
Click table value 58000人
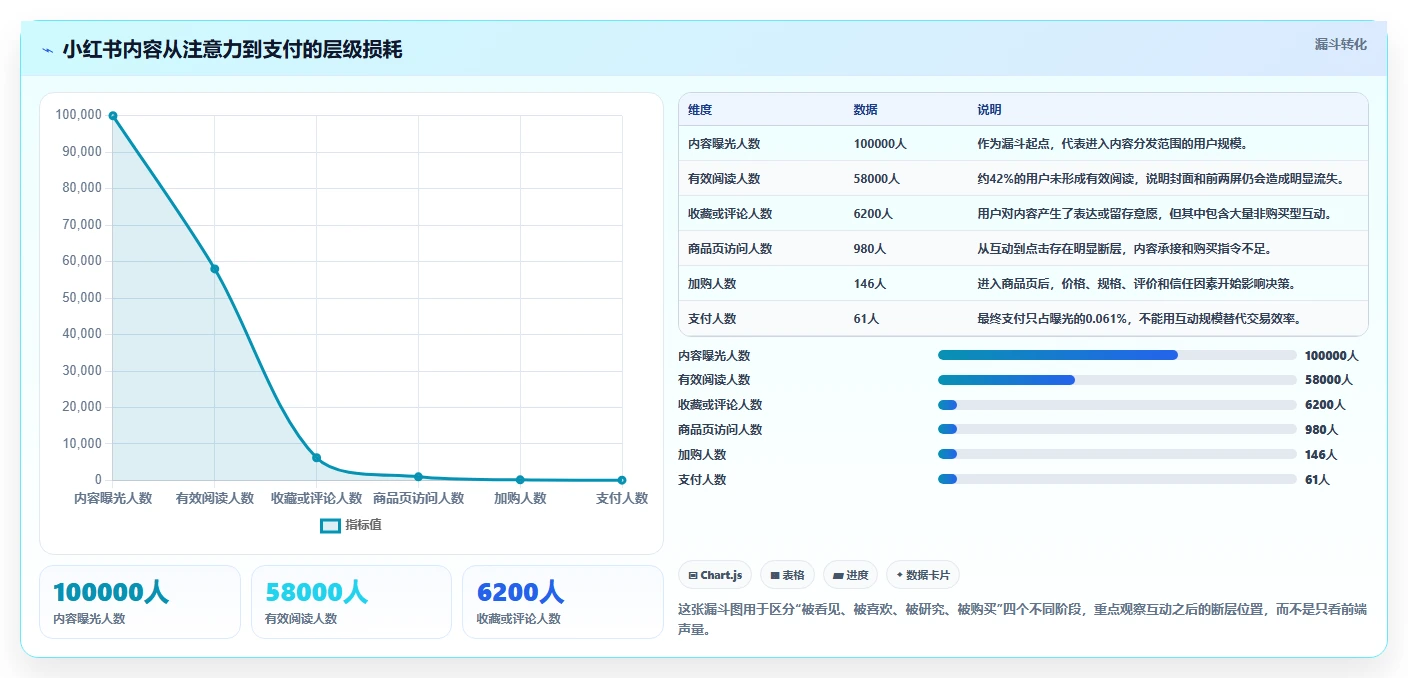coord(877,179)
